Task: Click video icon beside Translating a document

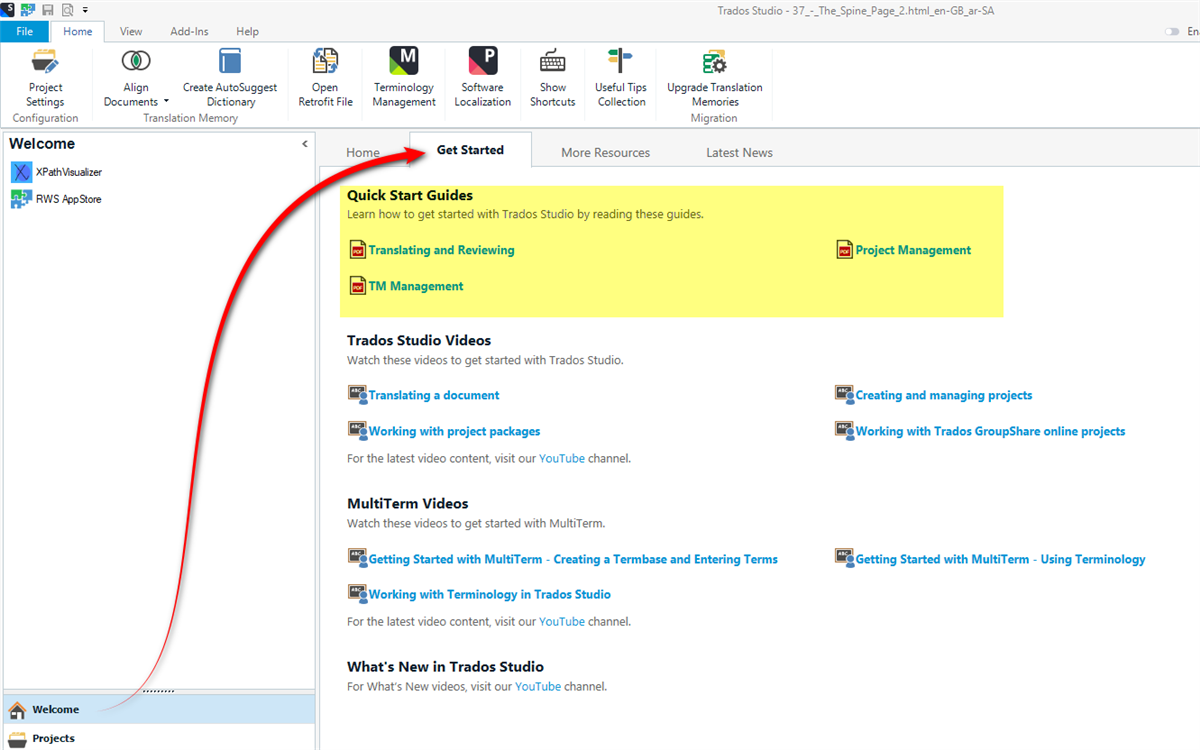Action: 358,395
